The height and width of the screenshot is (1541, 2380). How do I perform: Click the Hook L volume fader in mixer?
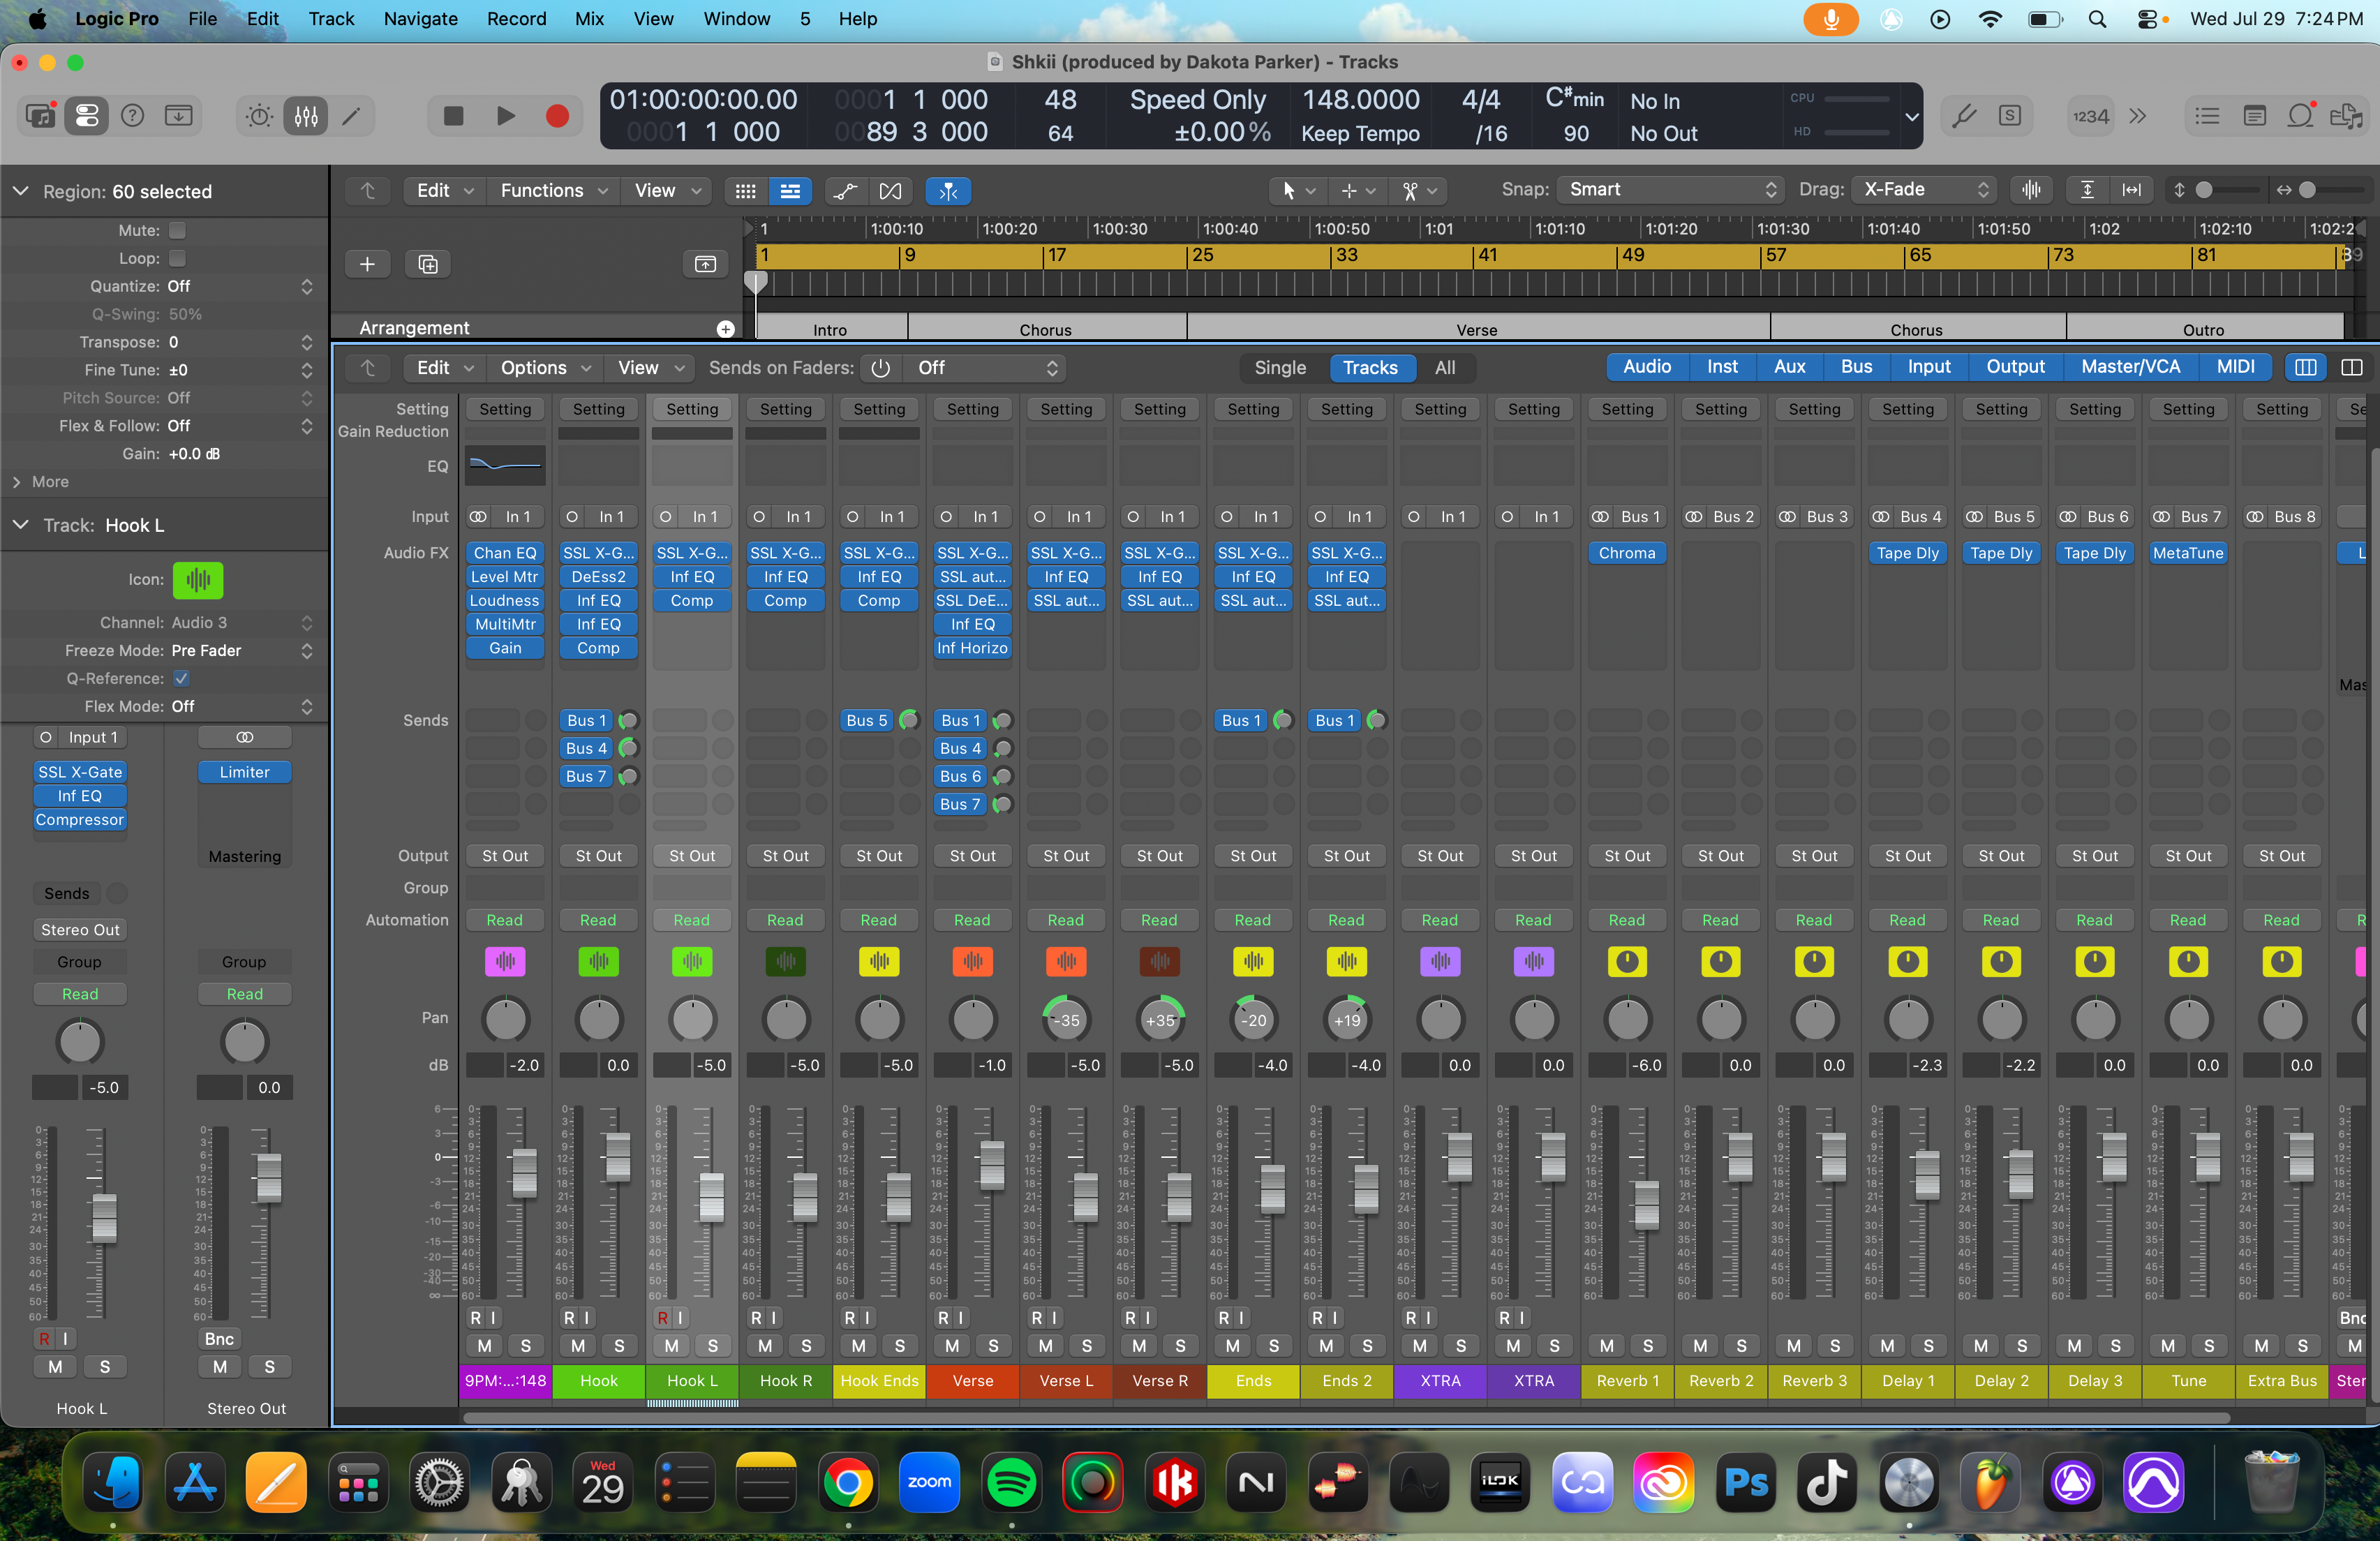pyautogui.click(x=711, y=1197)
